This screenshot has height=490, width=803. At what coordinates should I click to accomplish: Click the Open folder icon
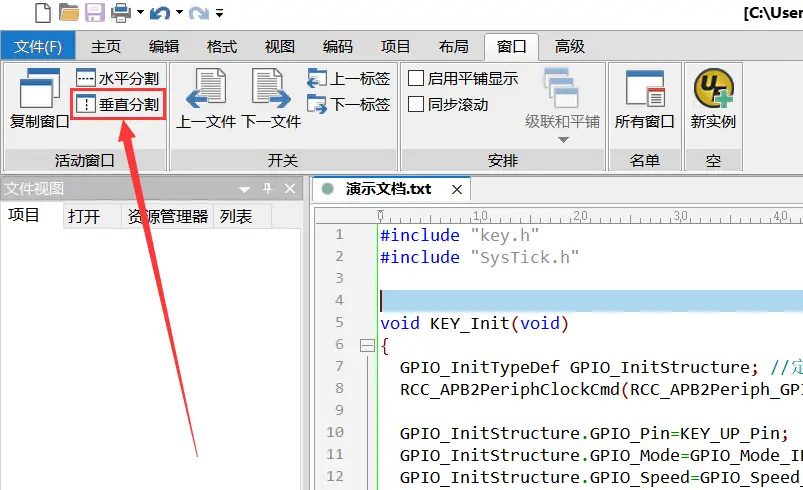tap(68, 12)
